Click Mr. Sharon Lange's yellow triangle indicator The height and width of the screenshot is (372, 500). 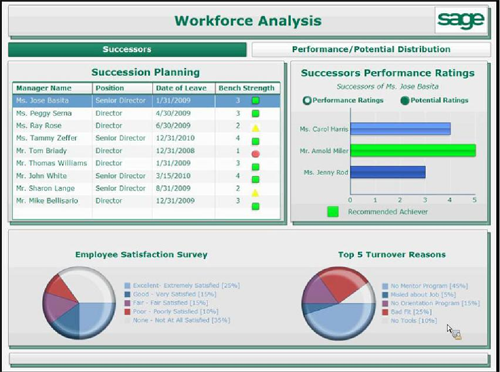pos(255,193)
